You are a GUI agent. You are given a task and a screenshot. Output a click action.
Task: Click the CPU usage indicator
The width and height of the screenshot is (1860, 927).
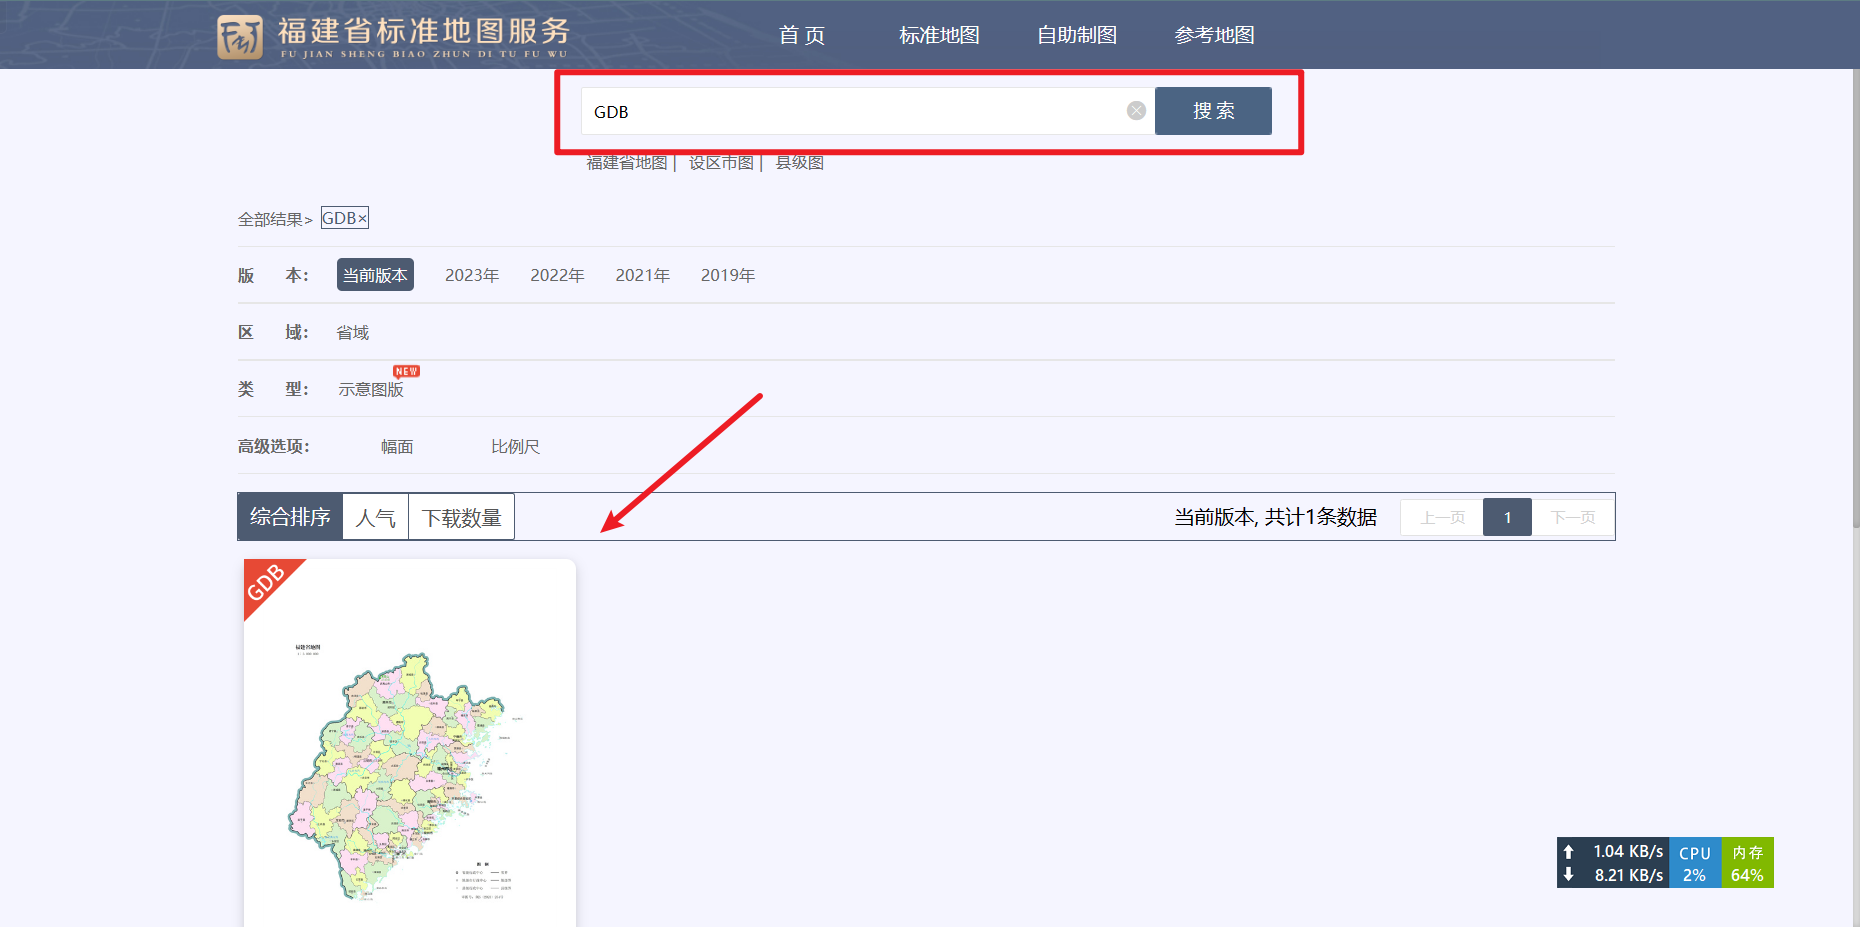tap(1695, 862)
